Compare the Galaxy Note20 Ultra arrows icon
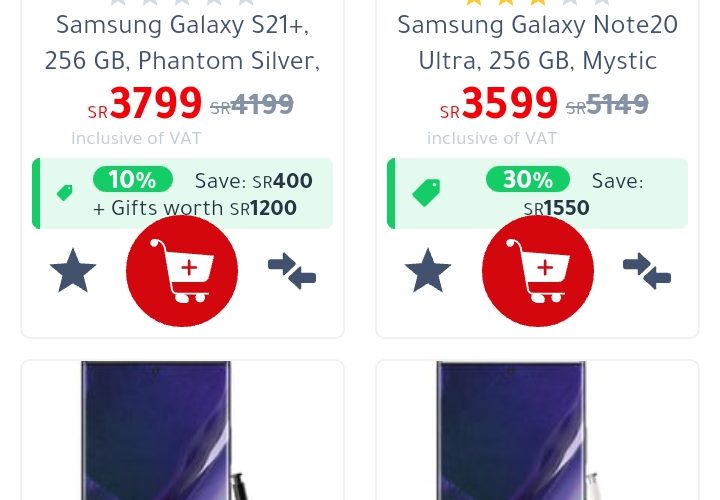Screen dimensions: 720x500 [647, 271]
